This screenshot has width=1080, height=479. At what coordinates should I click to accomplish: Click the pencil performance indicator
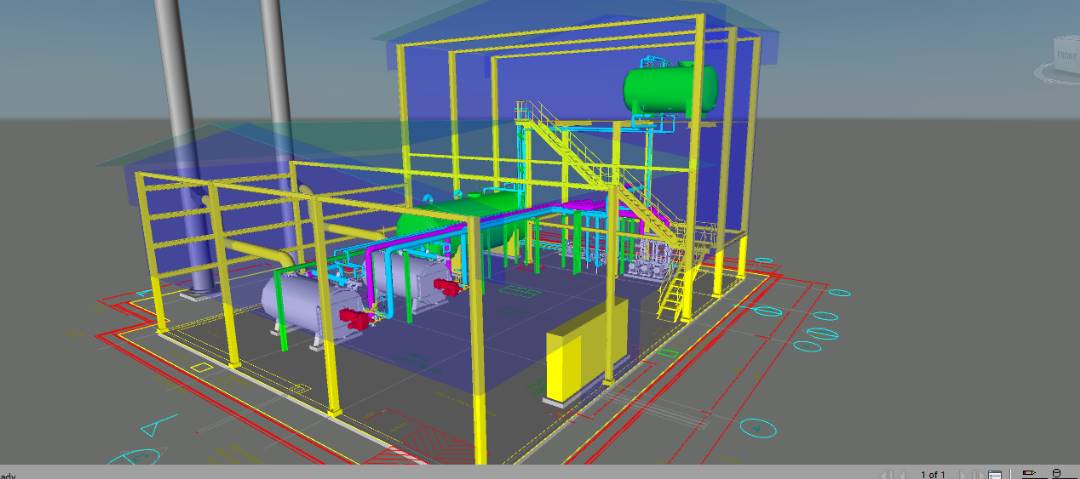pyautogui.click(x=1029, y=474)
